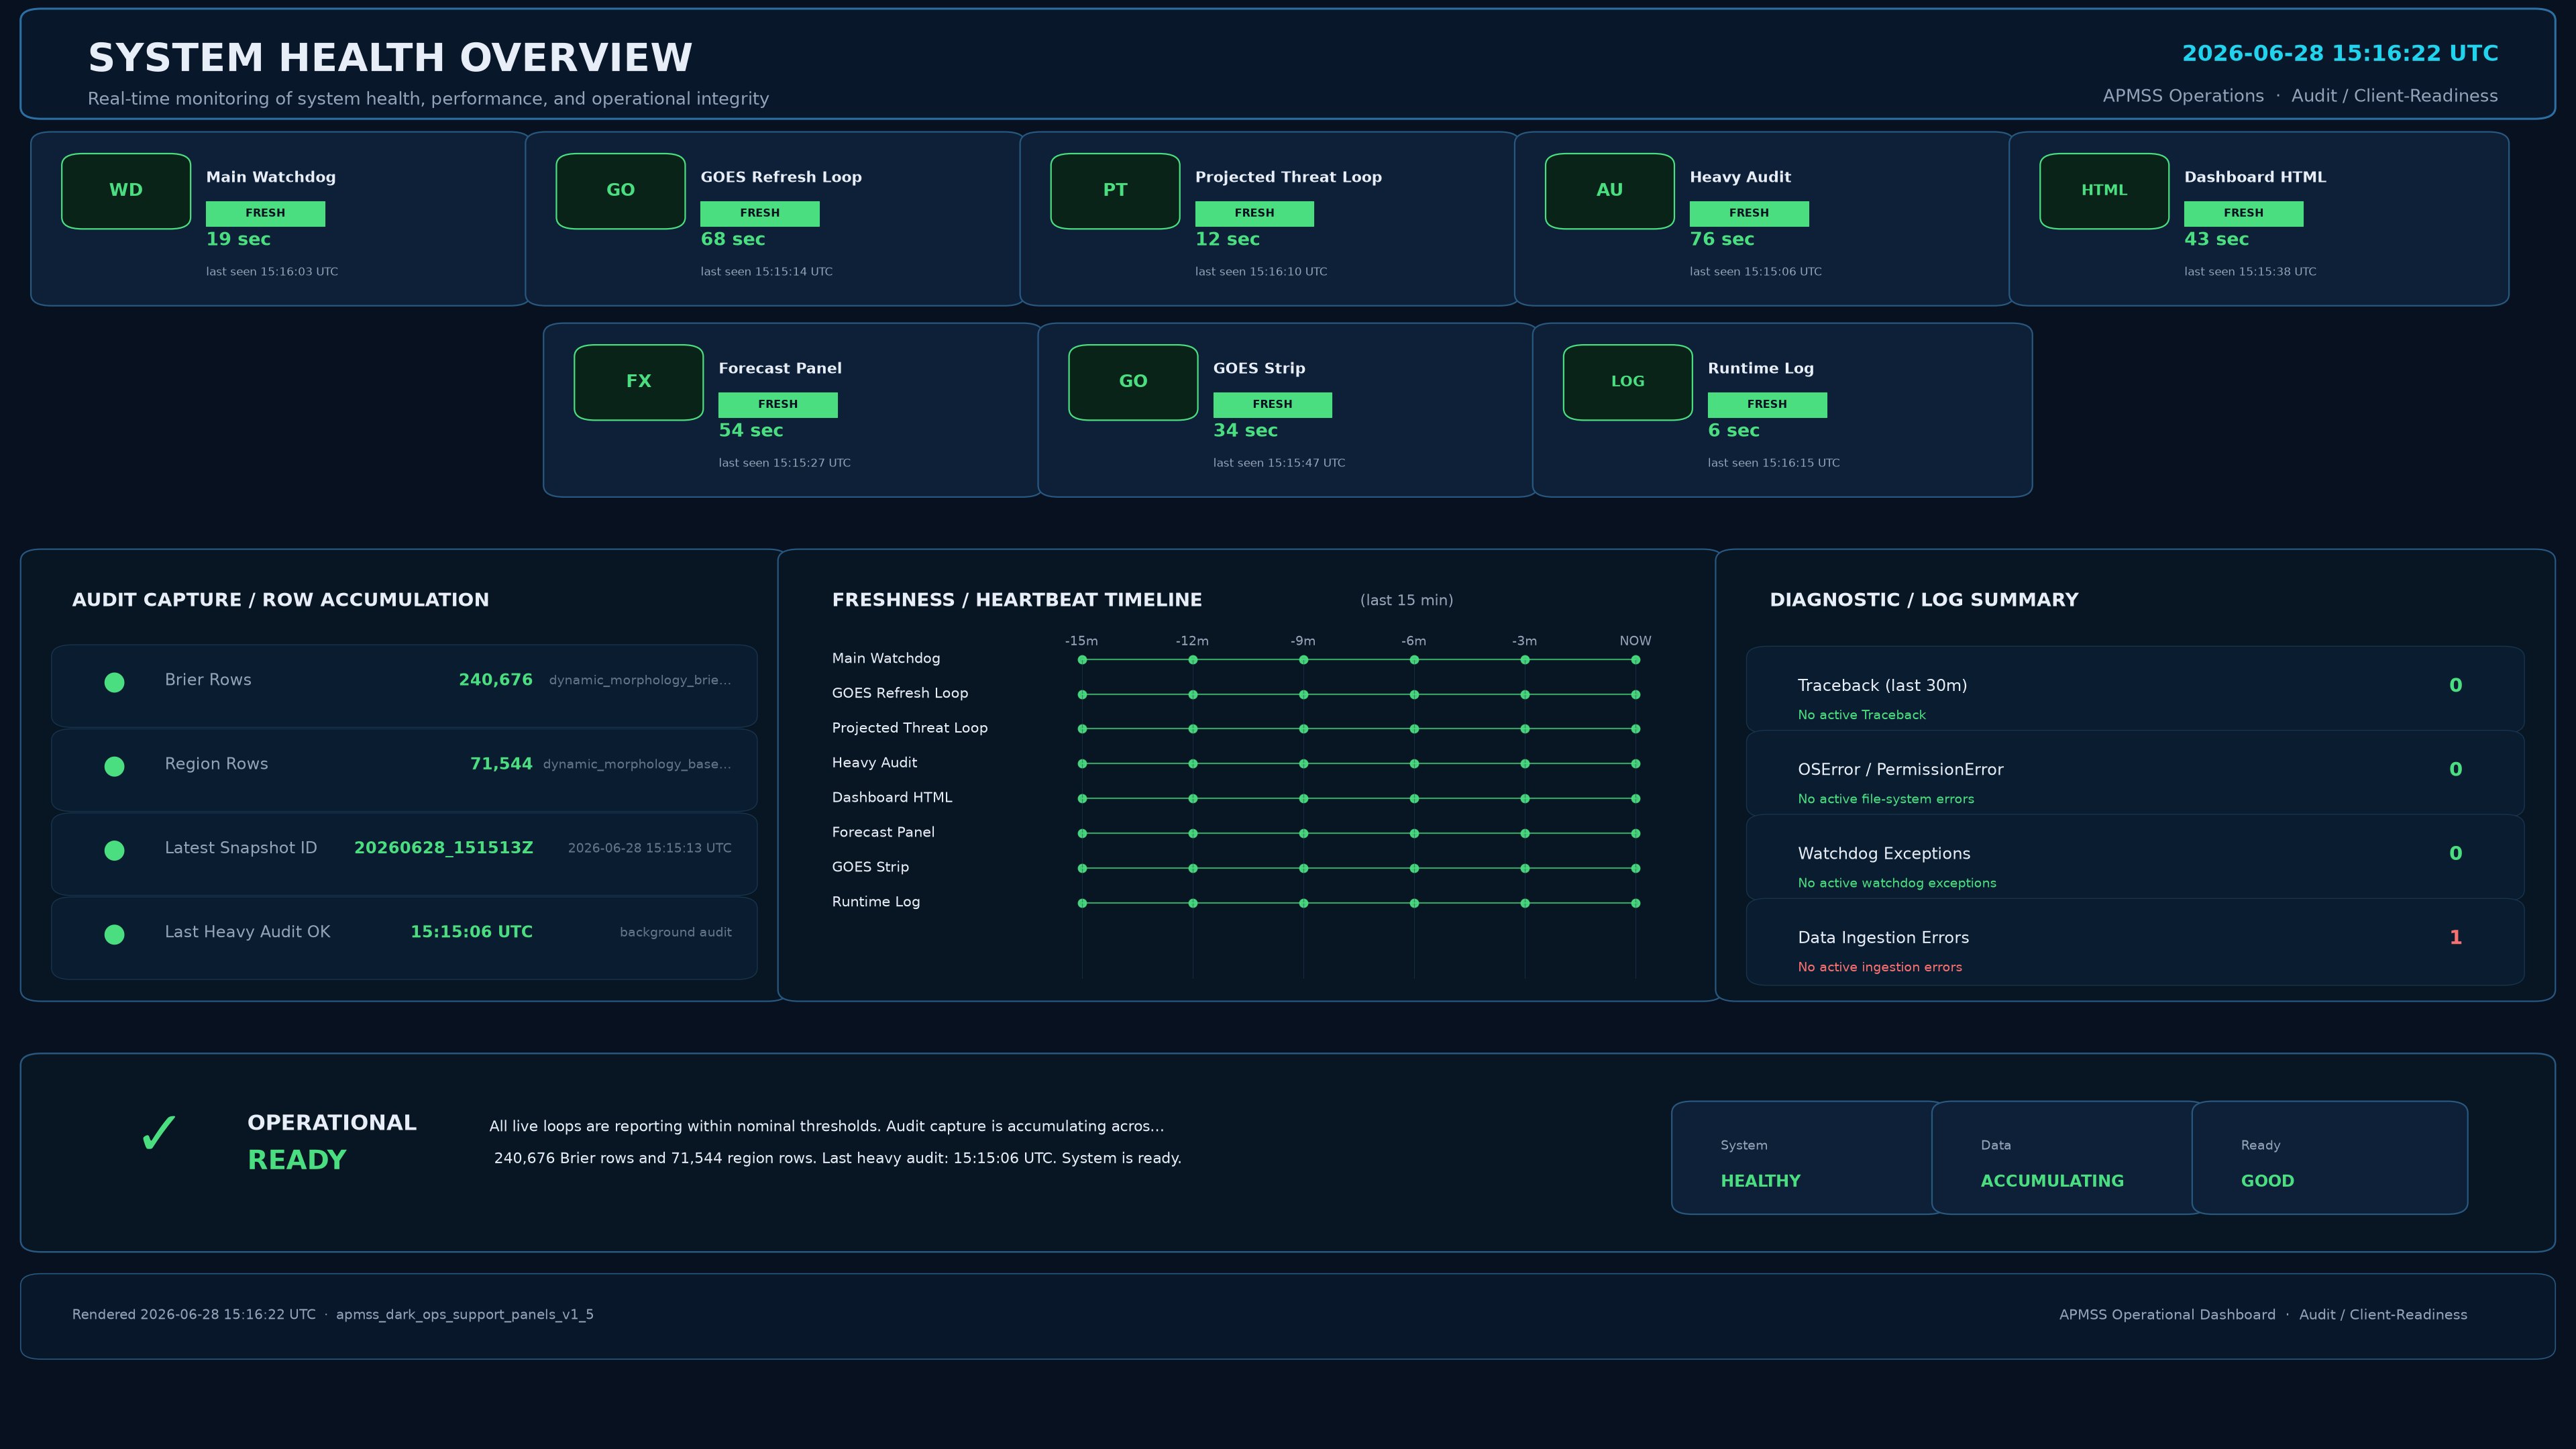Click the green checkmark in Operational Ready panel

158,1134
